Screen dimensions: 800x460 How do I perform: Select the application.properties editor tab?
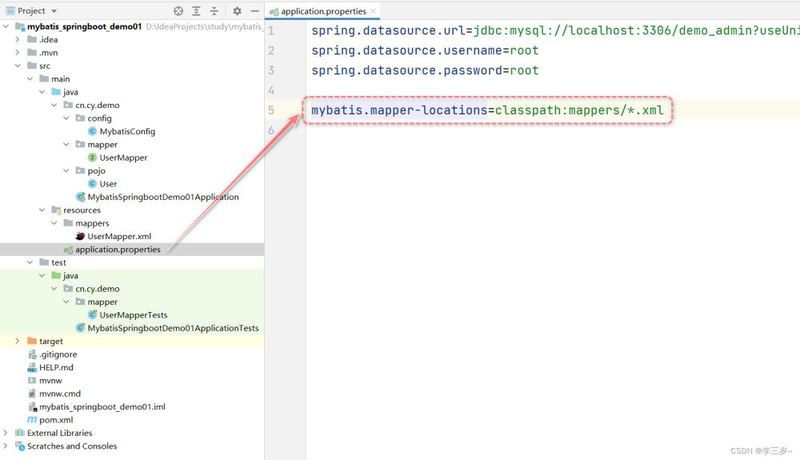pos(323,11)
